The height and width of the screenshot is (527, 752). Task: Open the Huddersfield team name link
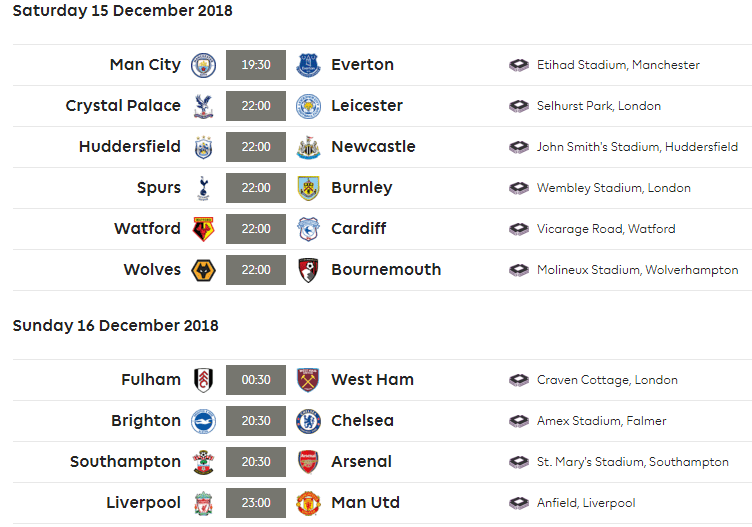click(x=130, y=146)
